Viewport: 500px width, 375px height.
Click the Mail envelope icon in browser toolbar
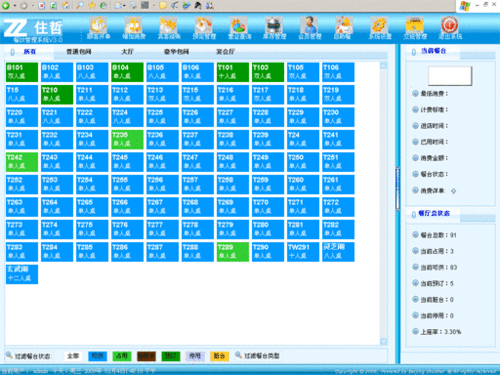pos(118,6)
